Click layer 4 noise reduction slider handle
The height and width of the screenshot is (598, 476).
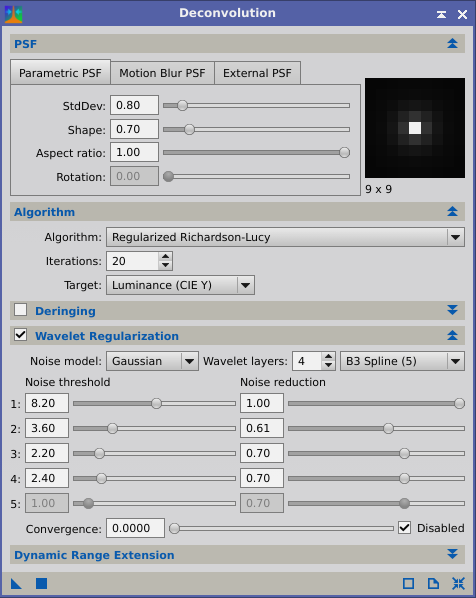[x=404, y=478]
